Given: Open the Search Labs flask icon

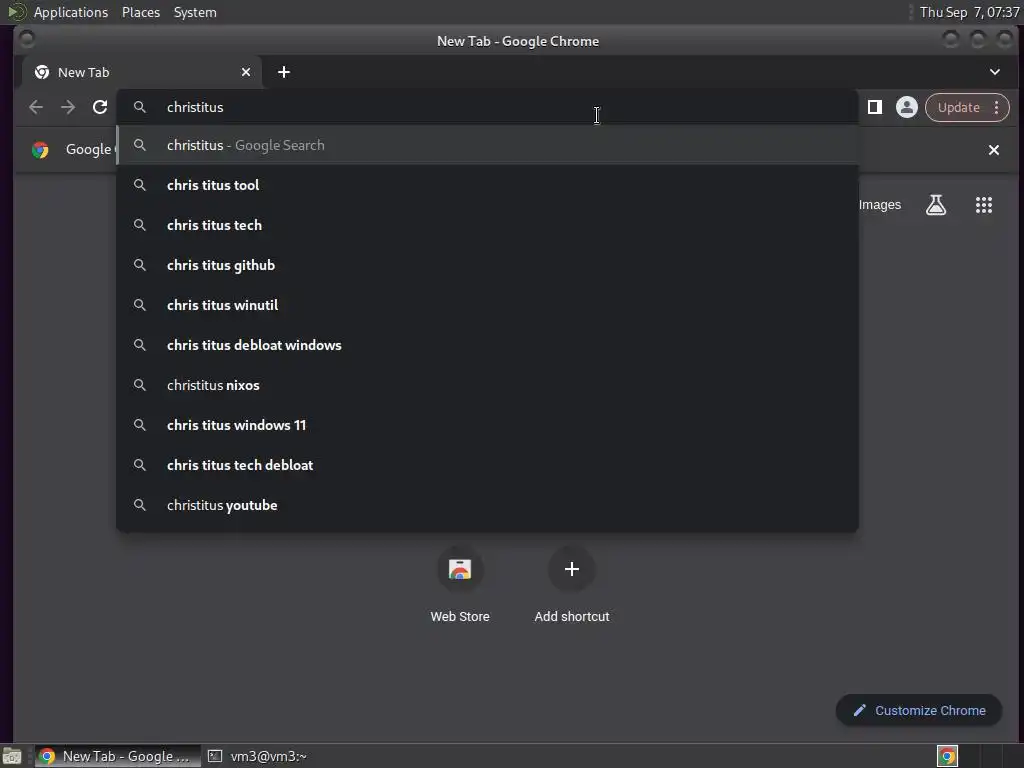Looking at the screenshot, I should pyautogui.click(x=936, y=205).
